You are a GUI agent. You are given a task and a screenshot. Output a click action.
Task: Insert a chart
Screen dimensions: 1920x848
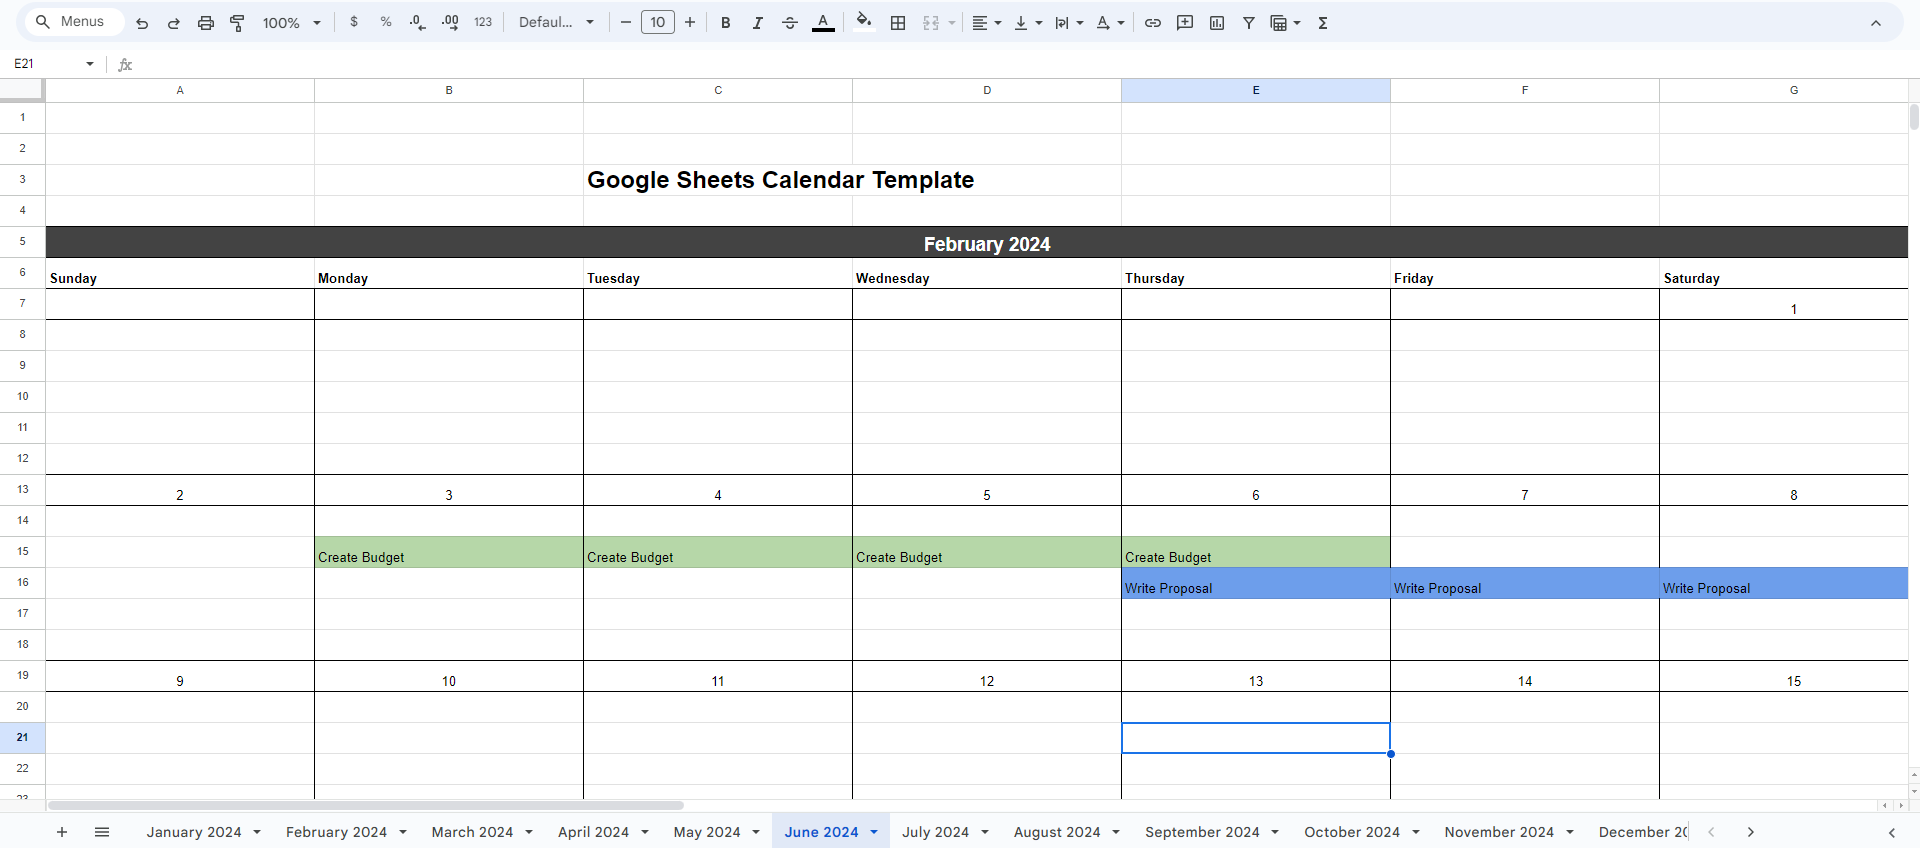pos(1217,22)
